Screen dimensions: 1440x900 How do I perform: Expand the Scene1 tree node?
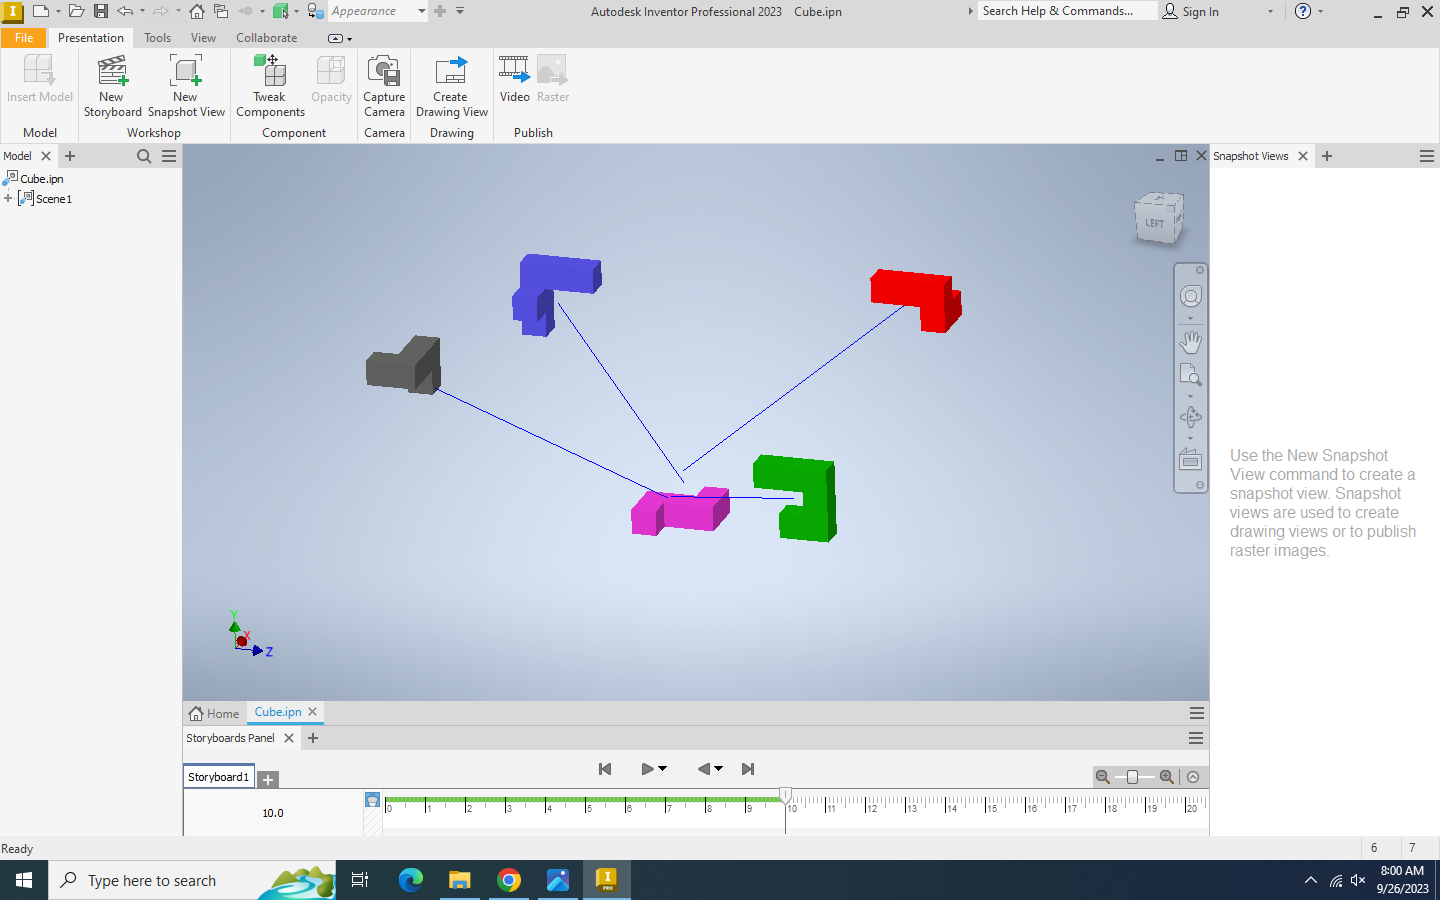click(8, 199)
